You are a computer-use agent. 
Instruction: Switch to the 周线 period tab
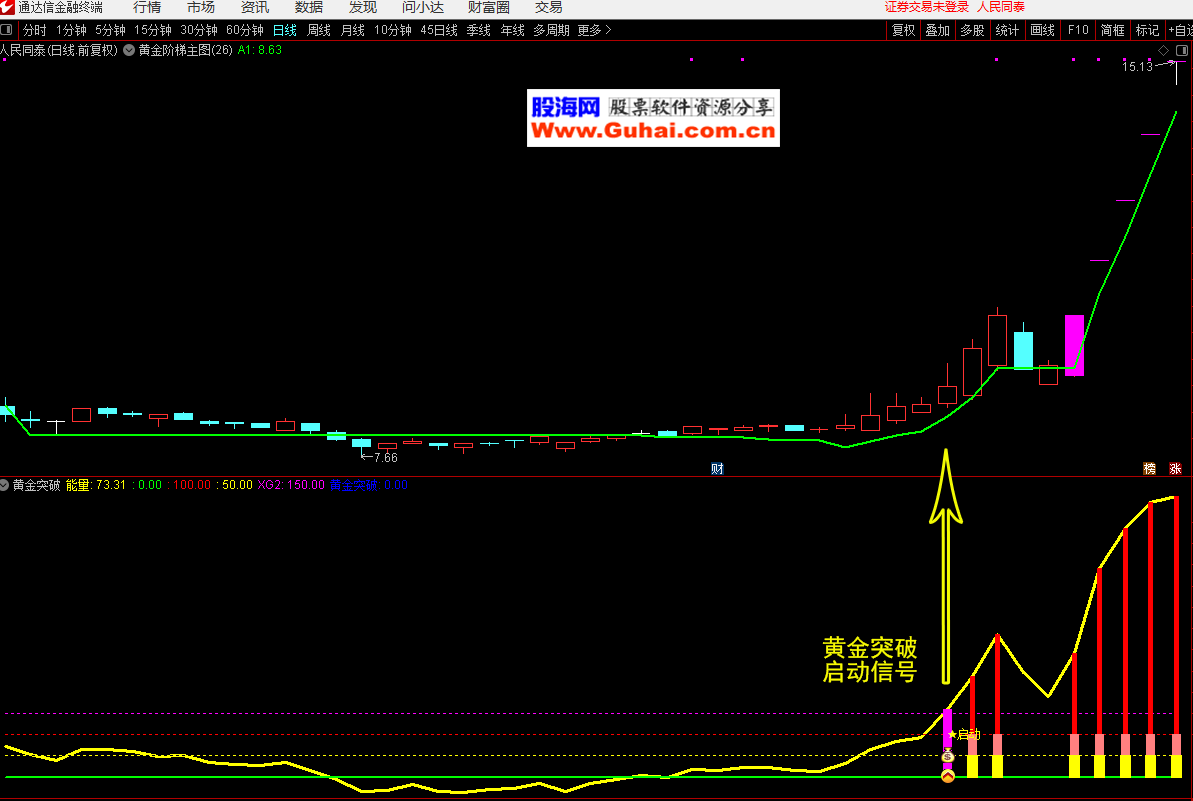[x=318, y=30]
